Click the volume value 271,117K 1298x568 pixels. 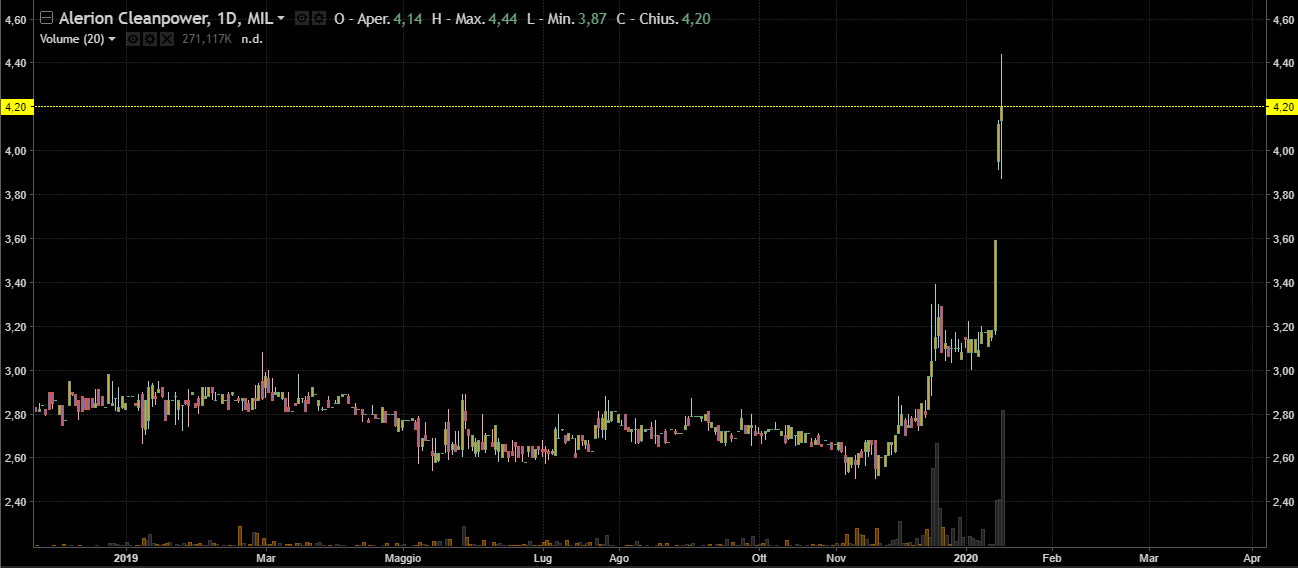pyautogui.click(x=207, y=39)
